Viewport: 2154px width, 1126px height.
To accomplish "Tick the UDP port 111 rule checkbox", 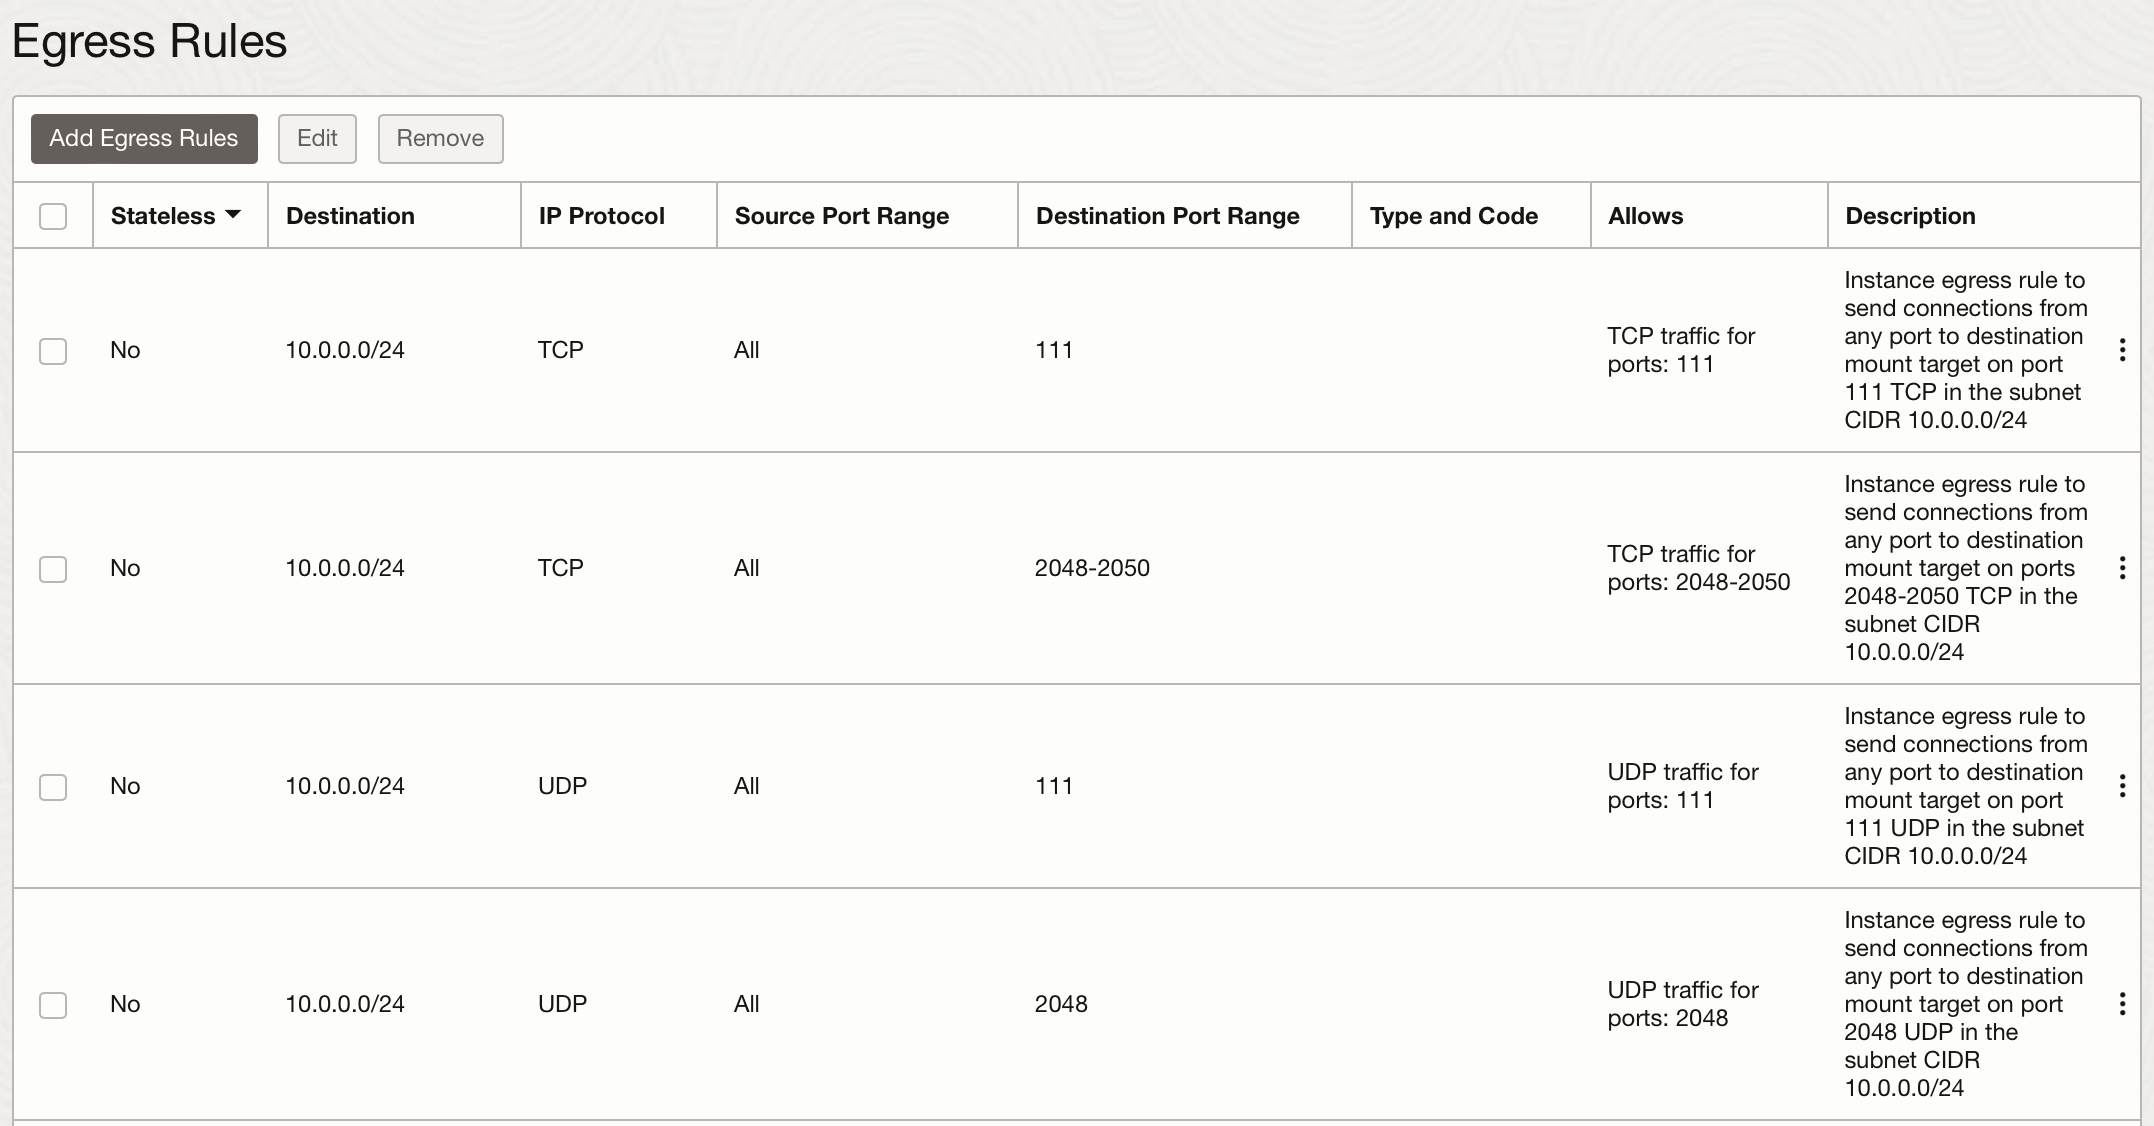I will [x=53, y=787].
